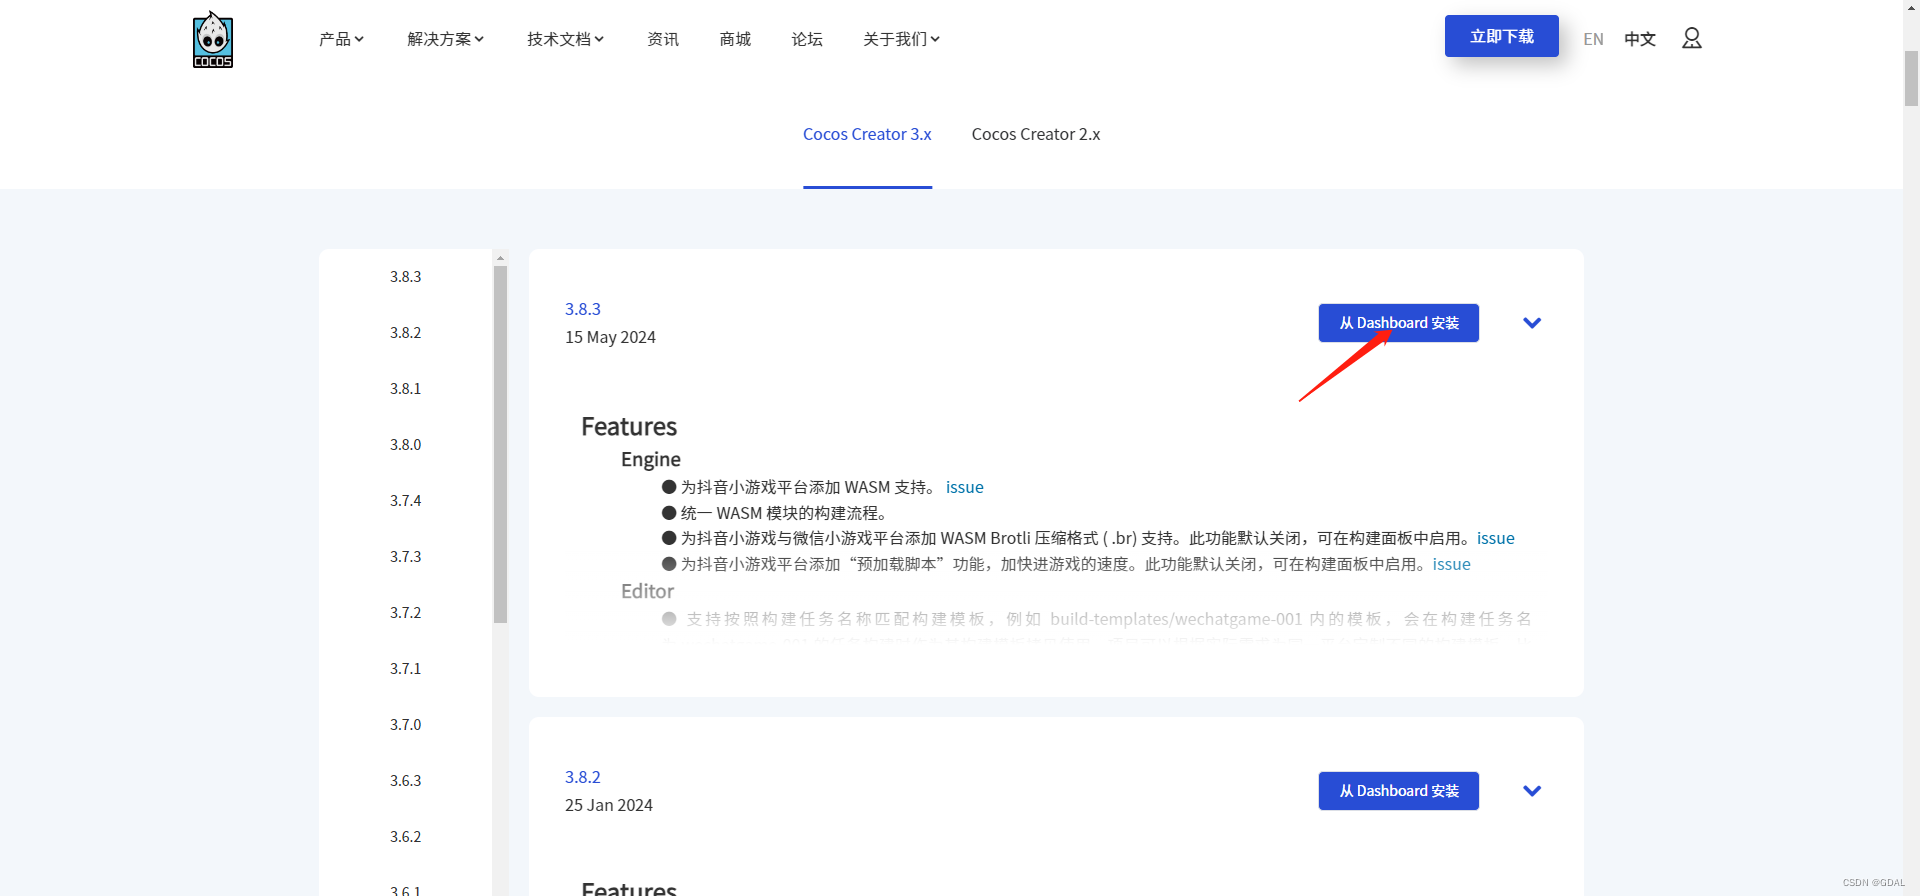Select version 3.8.3 in sidebar list
The image size is (1920, 896).
click(x=405, y=277)
